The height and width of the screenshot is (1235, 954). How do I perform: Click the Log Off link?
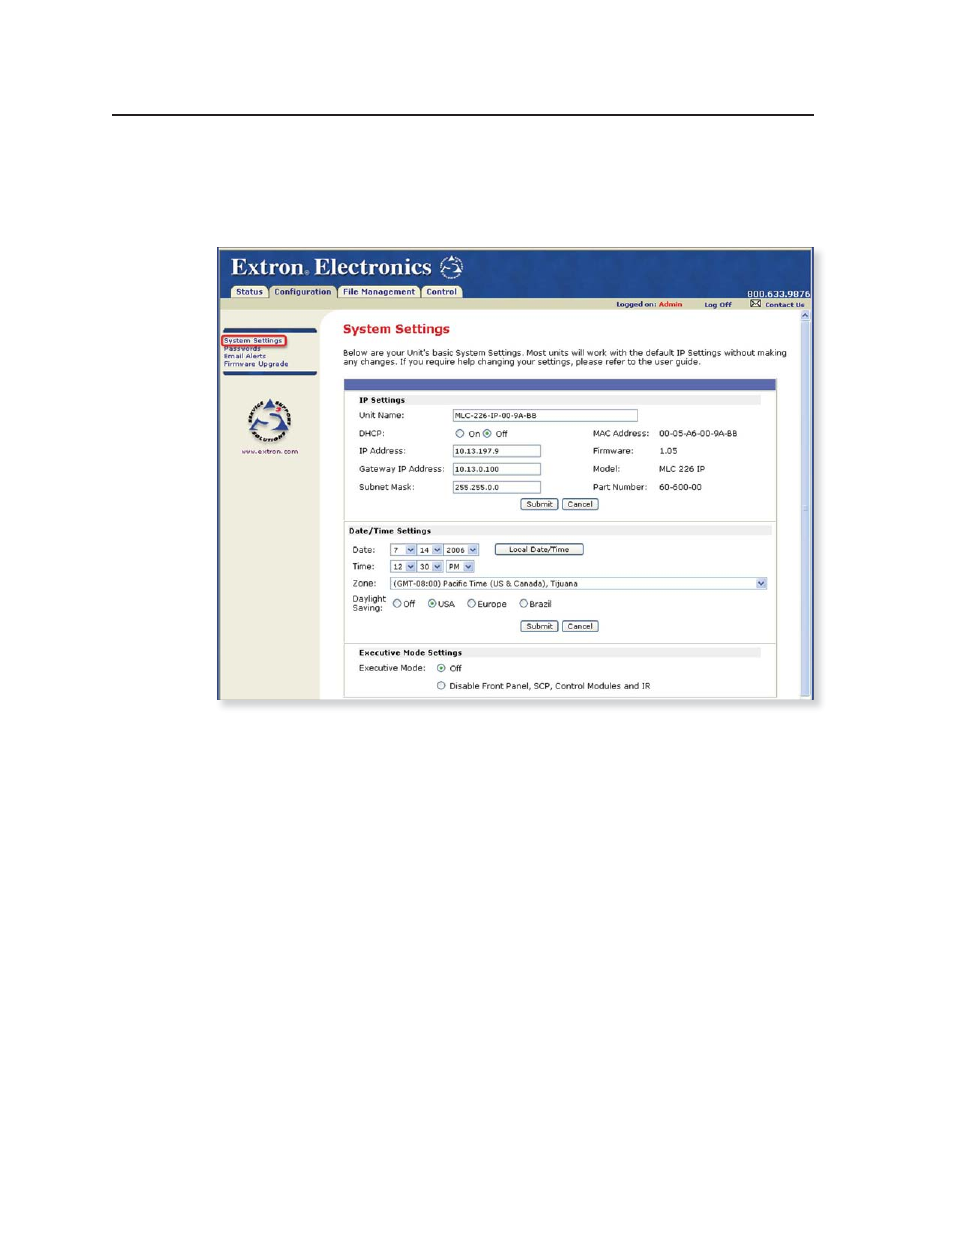coord(718,304)
